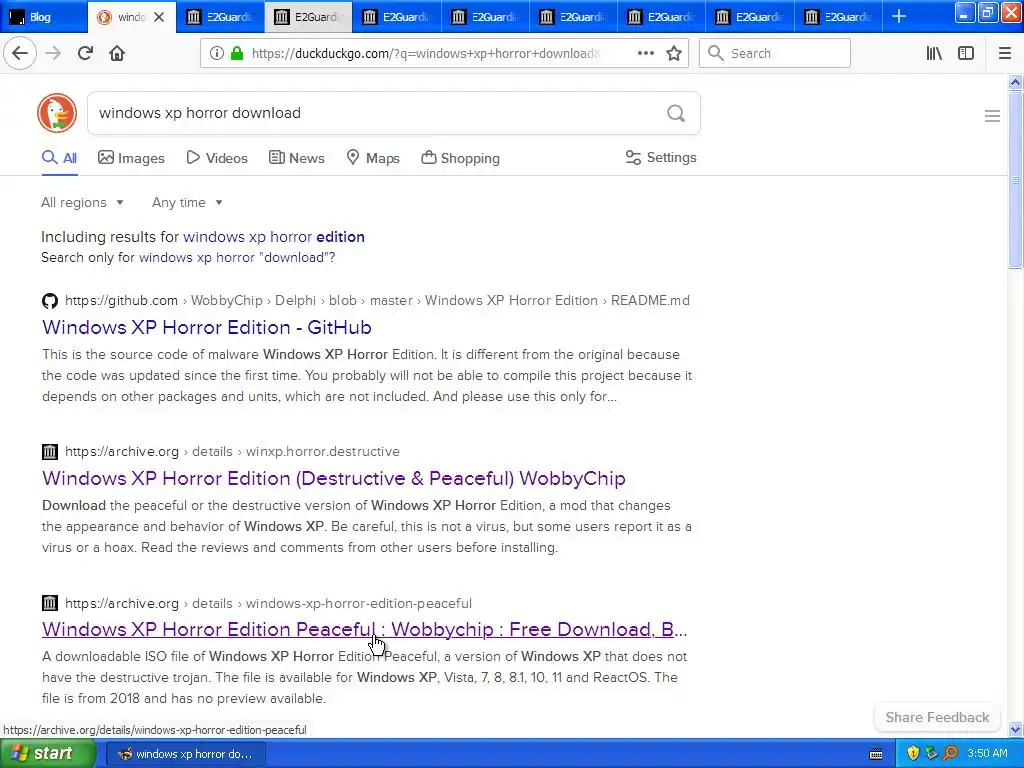This screenshot has width=1024, height=768.
Task: Switch to the last E2Guardian tab
Action: coord(838,17)
